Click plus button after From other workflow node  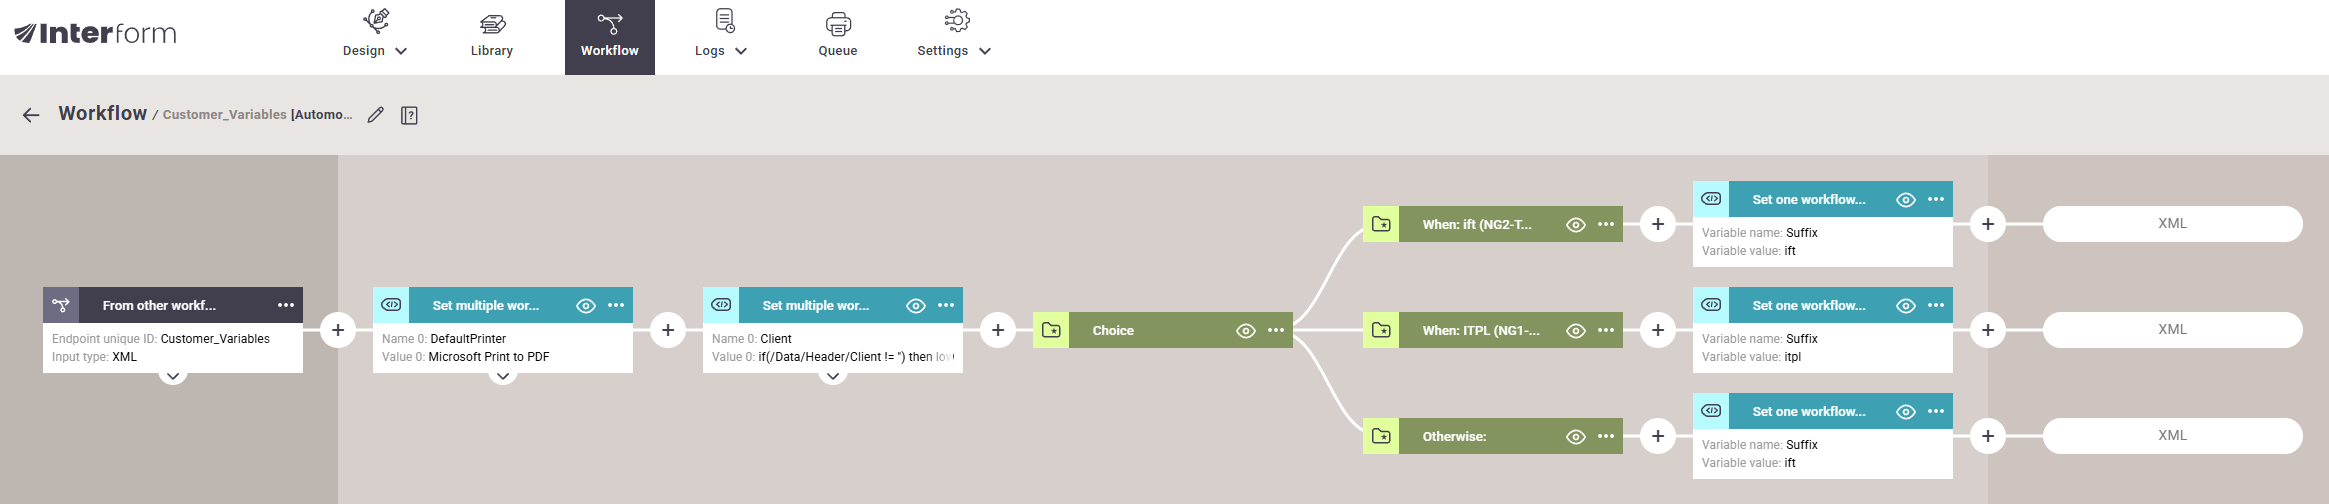click(338, 330)
